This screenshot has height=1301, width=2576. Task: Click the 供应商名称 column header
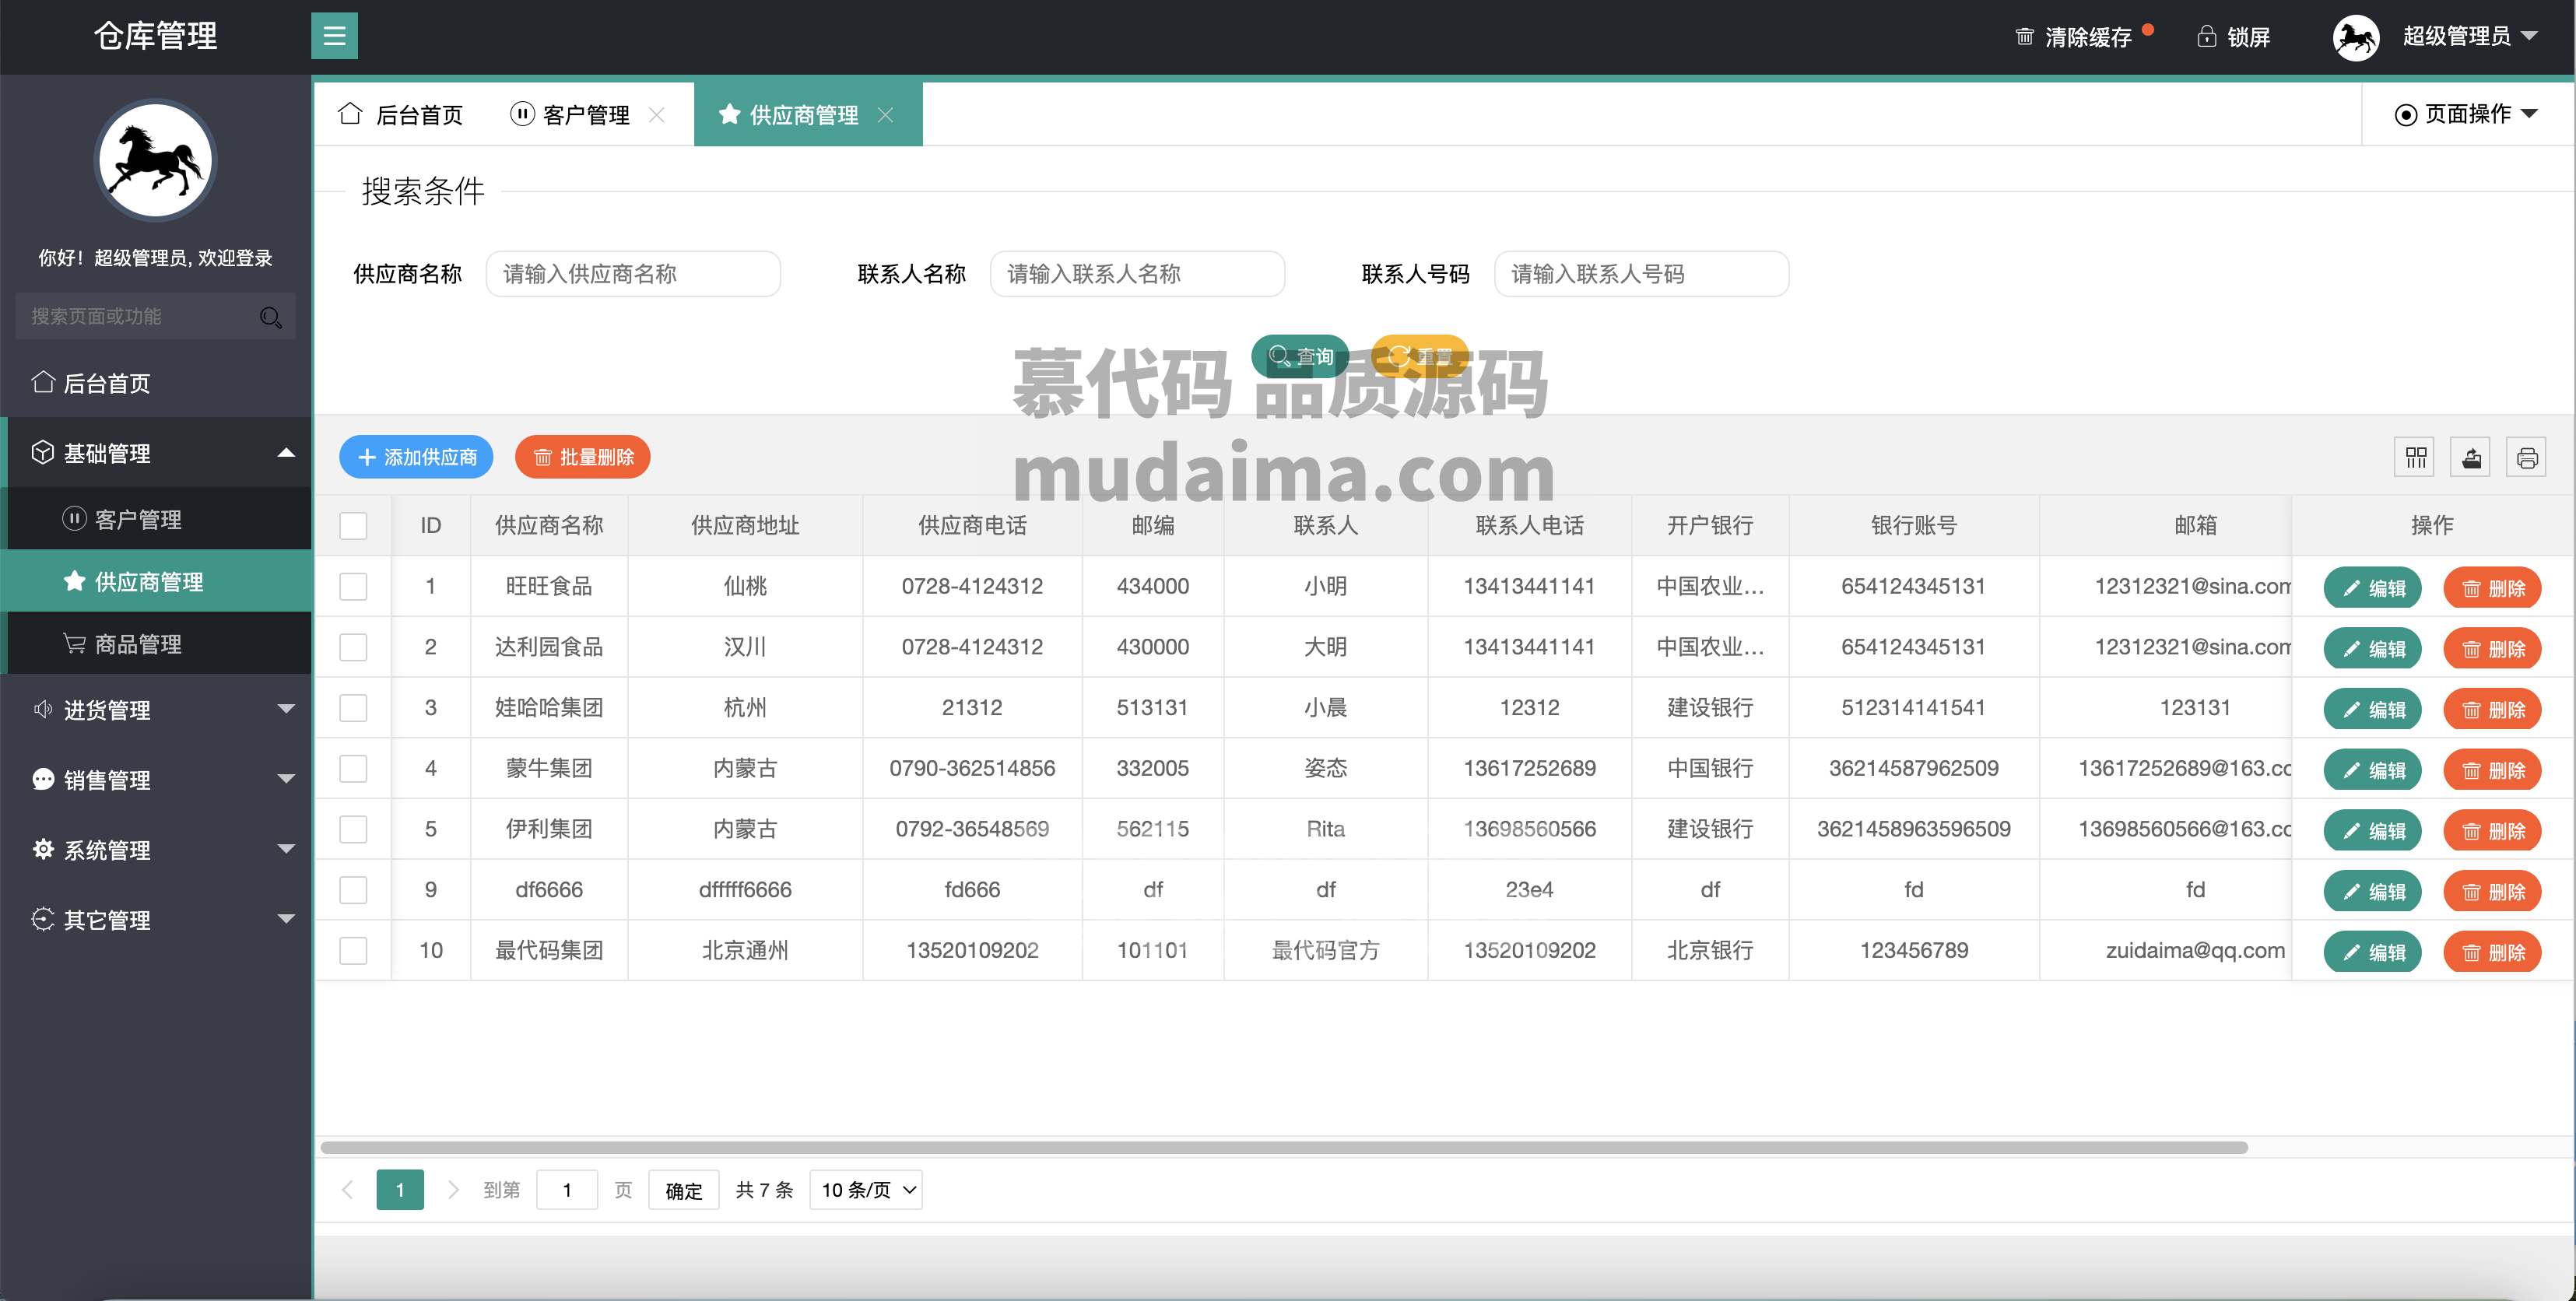tap(549, 525)
